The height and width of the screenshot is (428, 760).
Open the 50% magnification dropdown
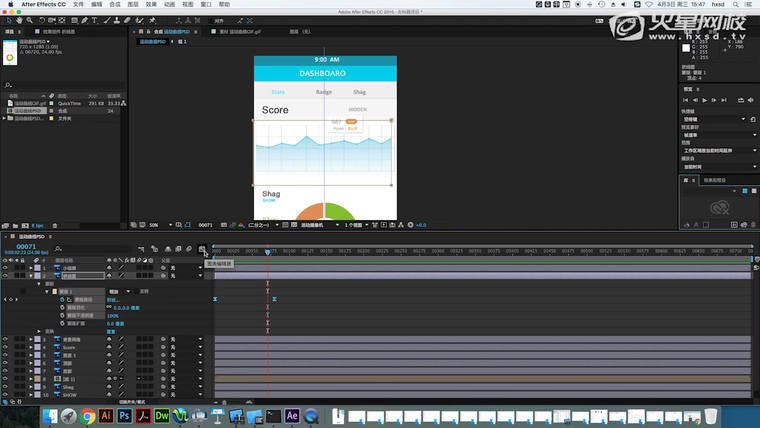click(x=156, y=225)
